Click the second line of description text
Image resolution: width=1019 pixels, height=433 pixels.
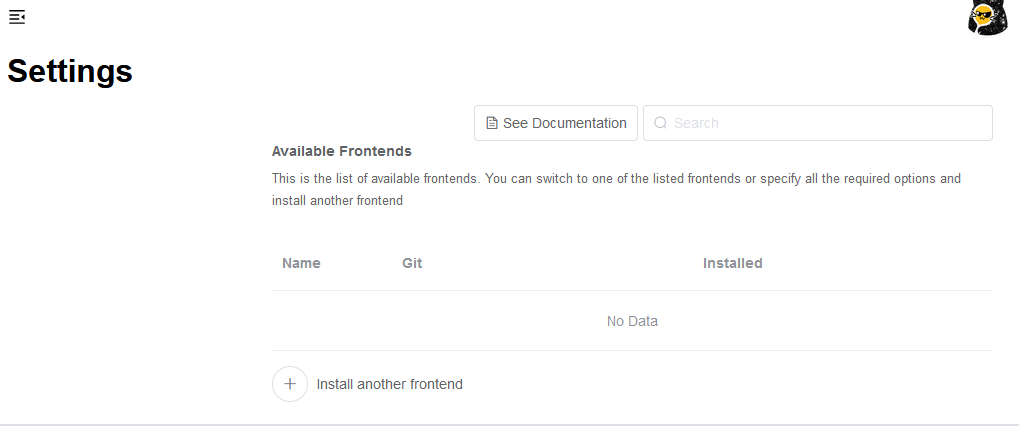337,200
